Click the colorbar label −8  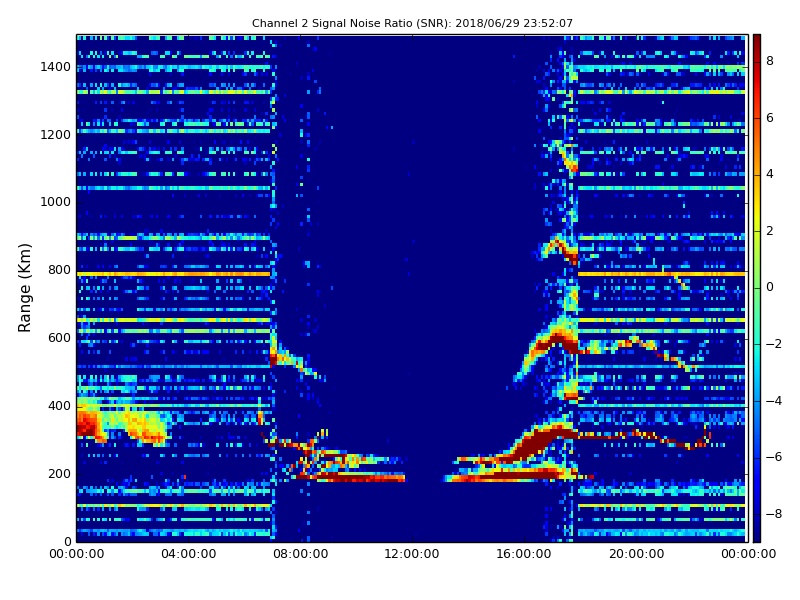(773, 514)
